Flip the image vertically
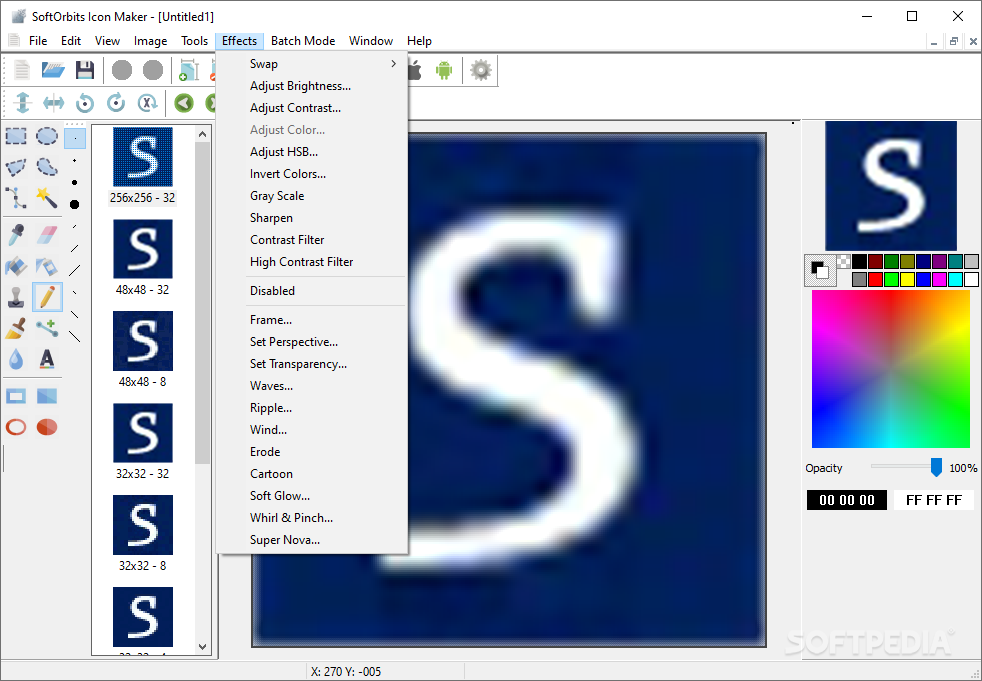982x681 pixels. tap(22, 102)
